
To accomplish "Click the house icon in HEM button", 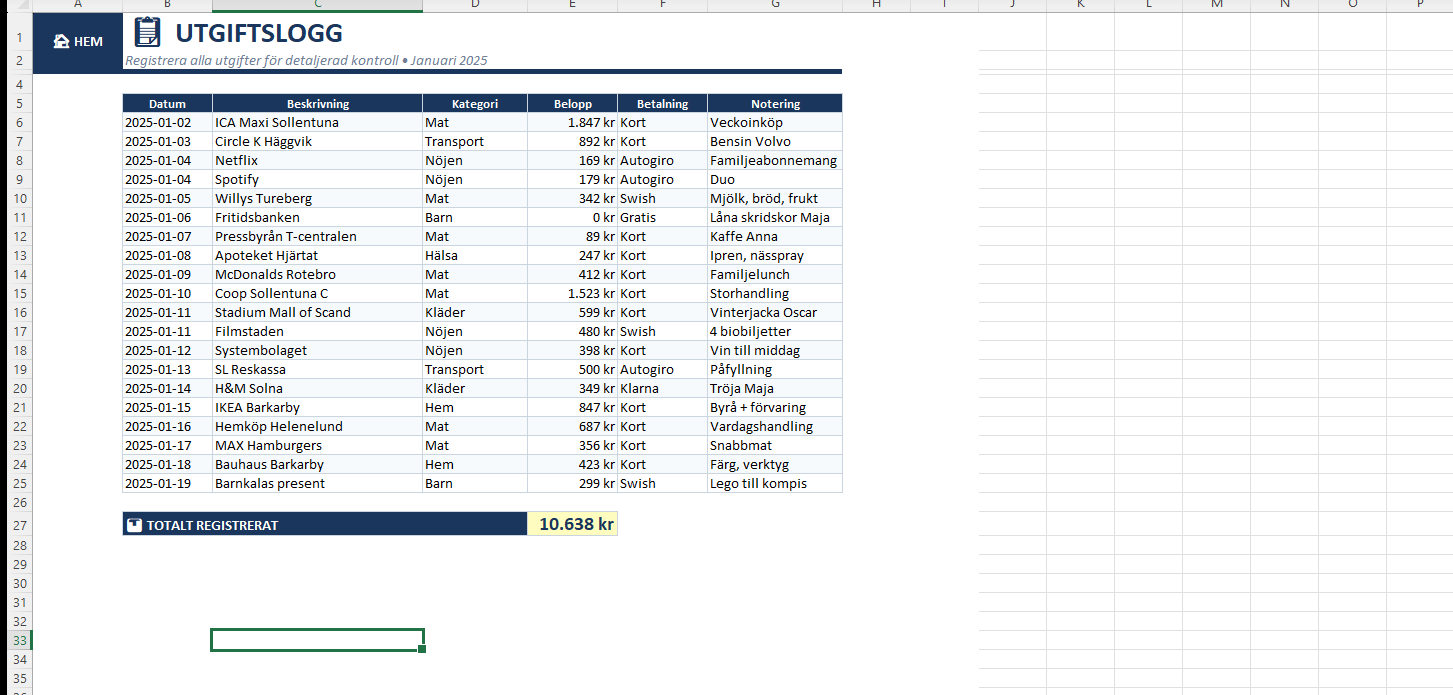I will [61, 41].
